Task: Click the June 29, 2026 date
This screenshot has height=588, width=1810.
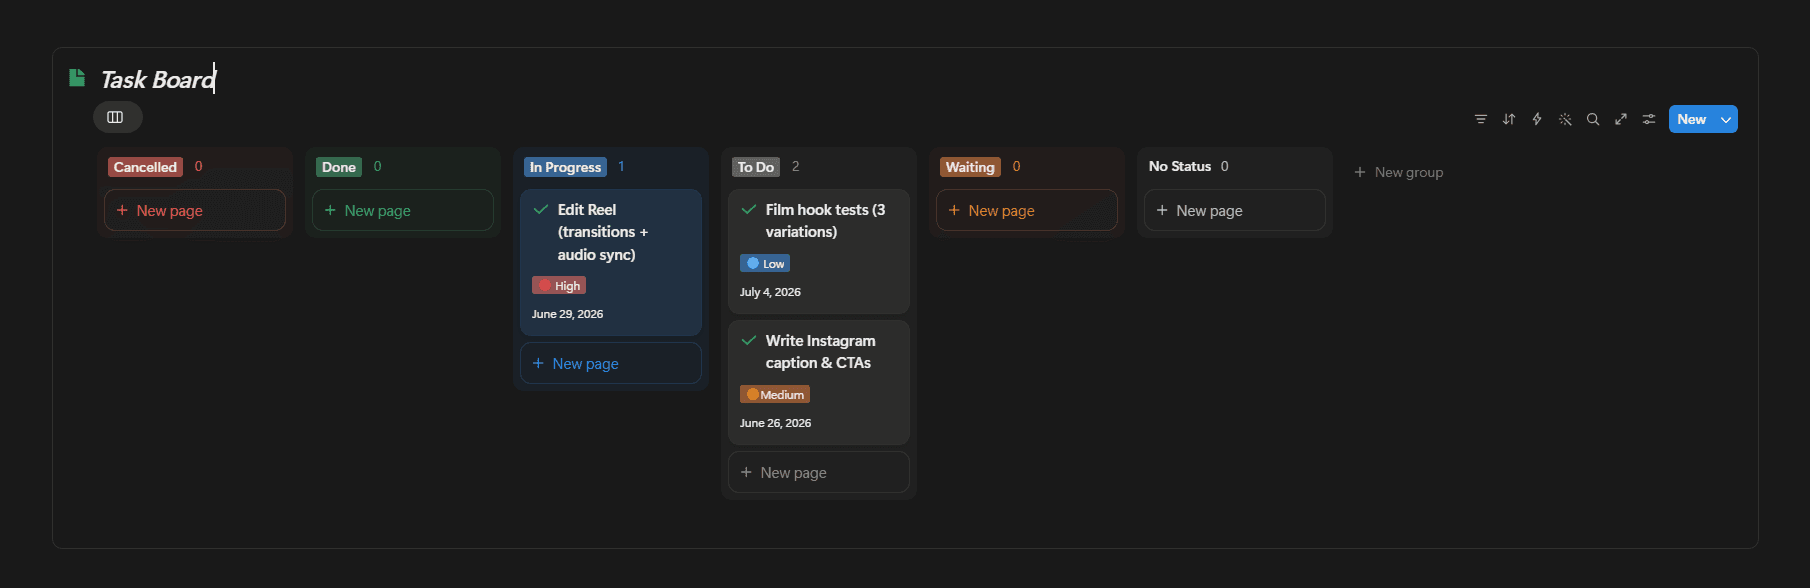Action: 567,314
